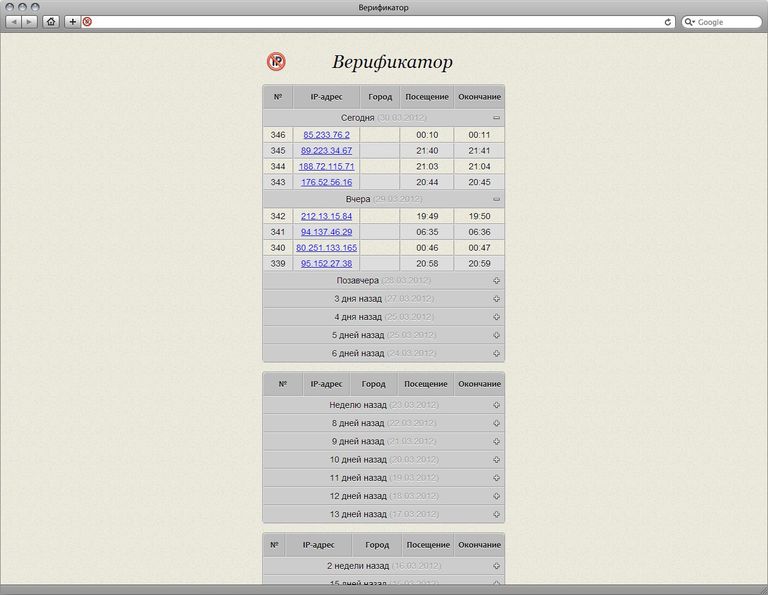The image size is (768, 595).
Task: Expand the 3 дня назад row
Action: (x=497, y=299)
